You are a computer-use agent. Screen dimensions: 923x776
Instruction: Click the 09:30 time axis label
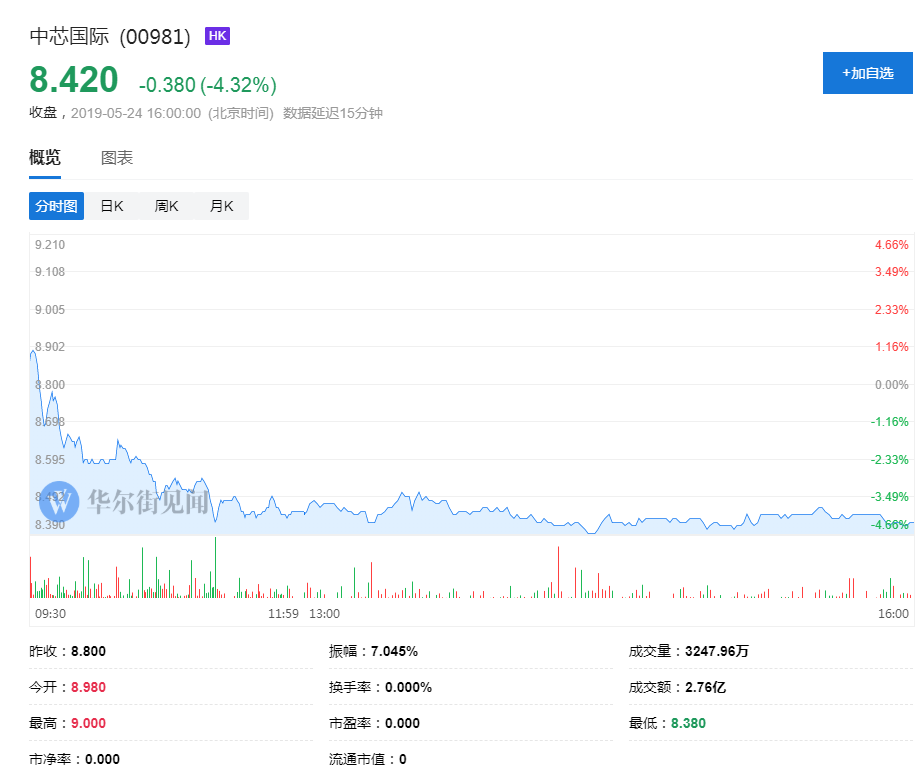tap(51, 614)
